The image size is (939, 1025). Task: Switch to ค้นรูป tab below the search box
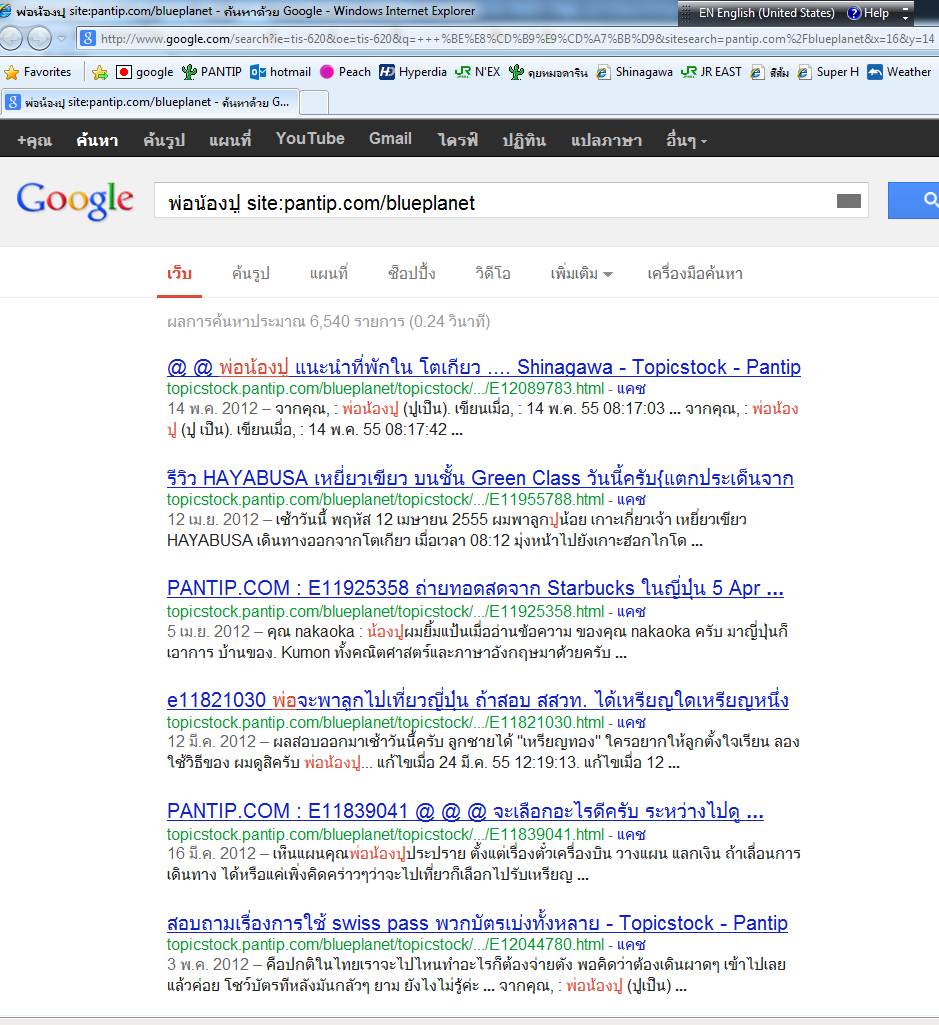(250, 273)
